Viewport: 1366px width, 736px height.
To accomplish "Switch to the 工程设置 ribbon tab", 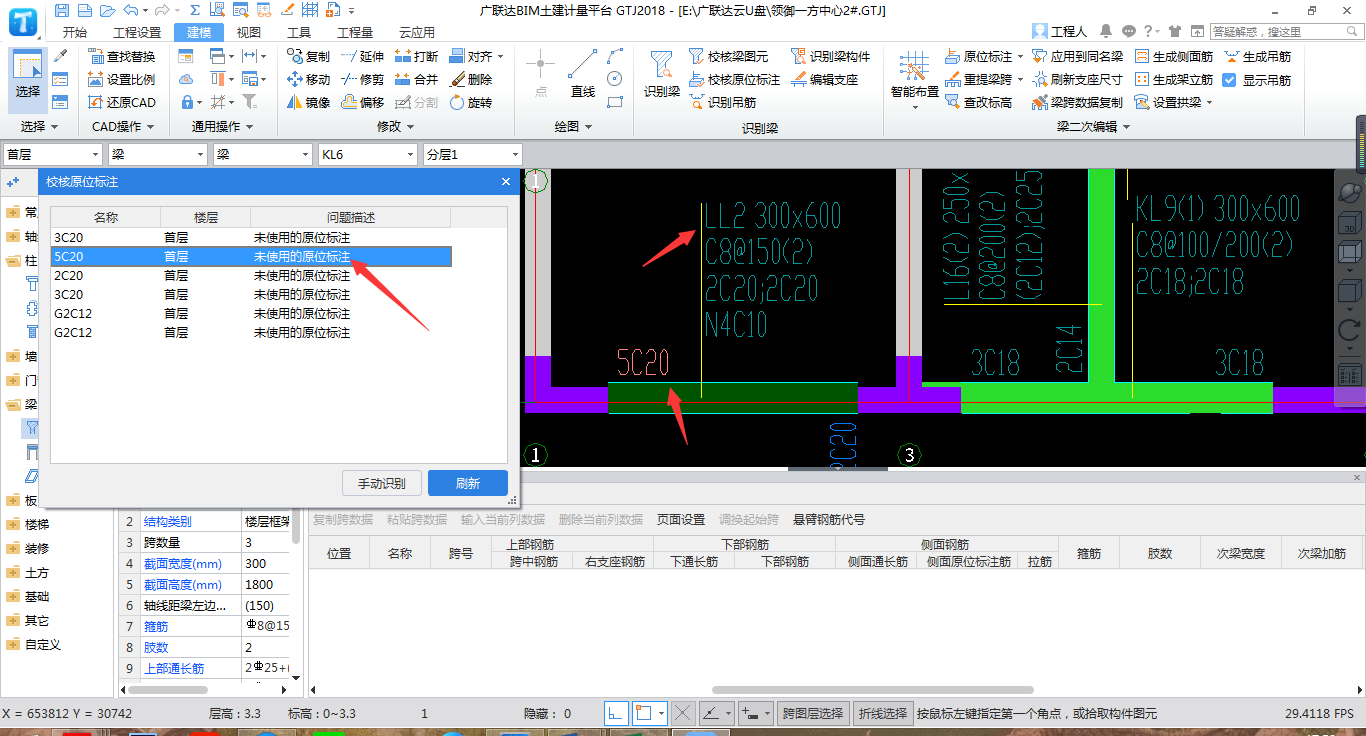I will coord(137,32).
